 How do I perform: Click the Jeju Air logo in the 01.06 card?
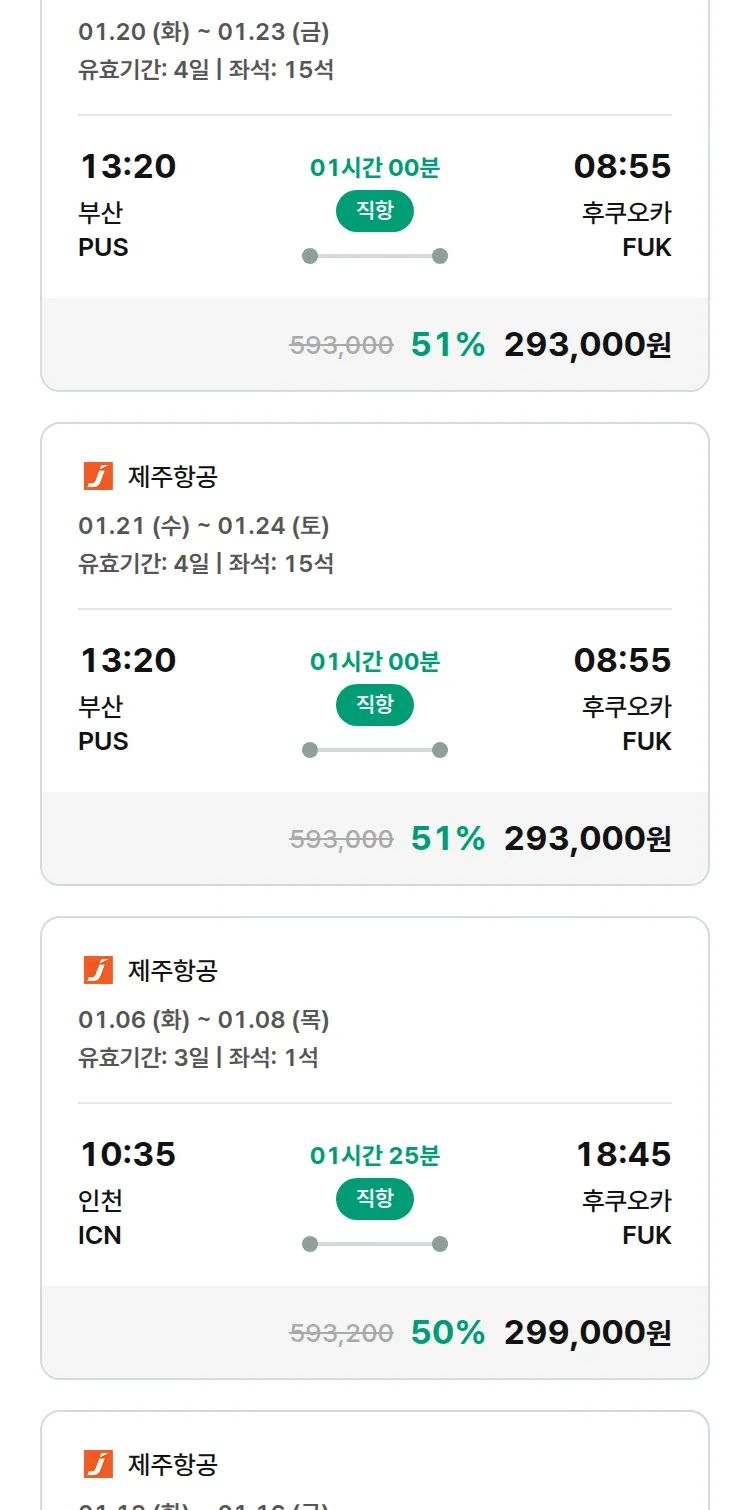[x=98, y=970]
